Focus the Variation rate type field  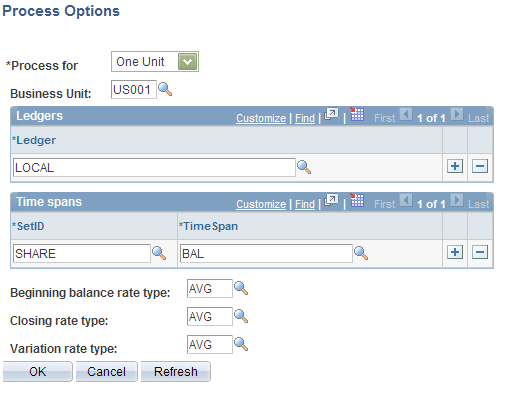[210, 344]
